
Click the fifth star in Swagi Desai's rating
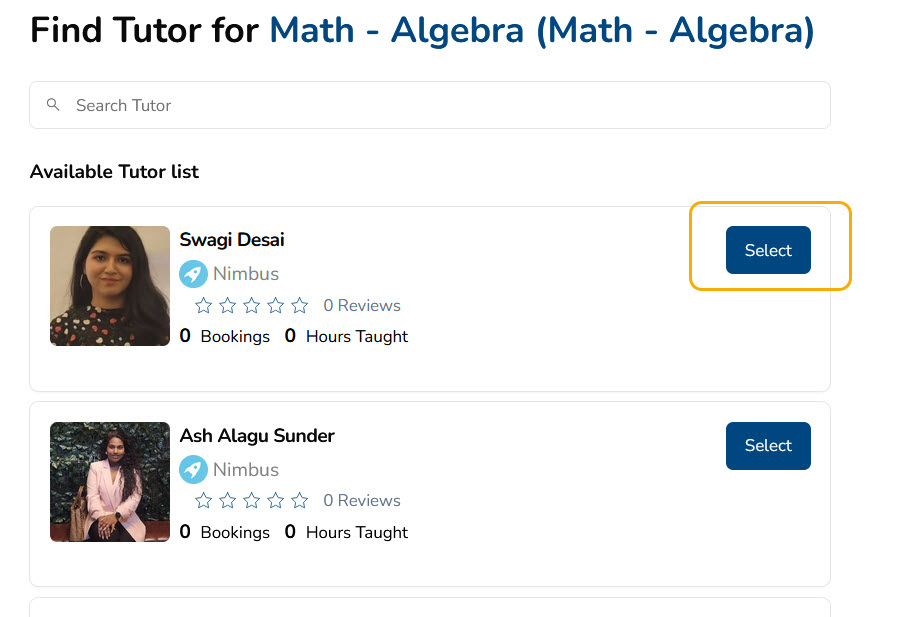click(299, 305)
